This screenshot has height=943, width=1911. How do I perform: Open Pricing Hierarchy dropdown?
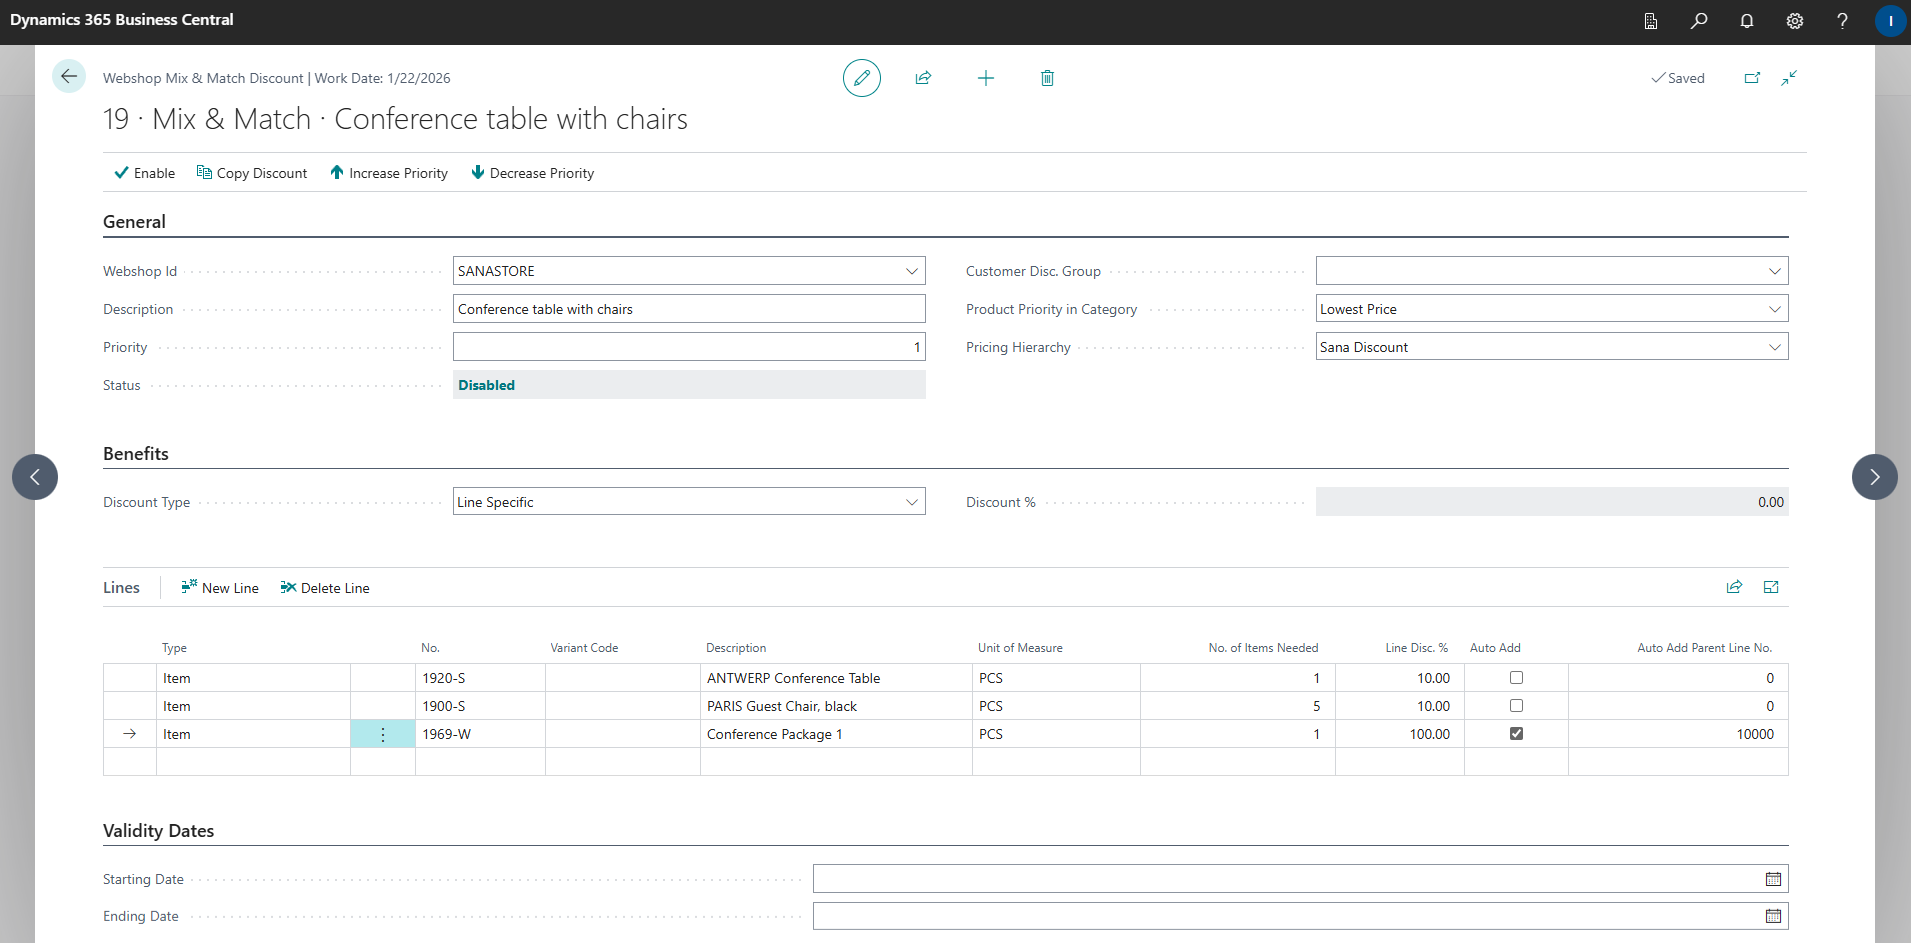click(x=1774, y=347)
